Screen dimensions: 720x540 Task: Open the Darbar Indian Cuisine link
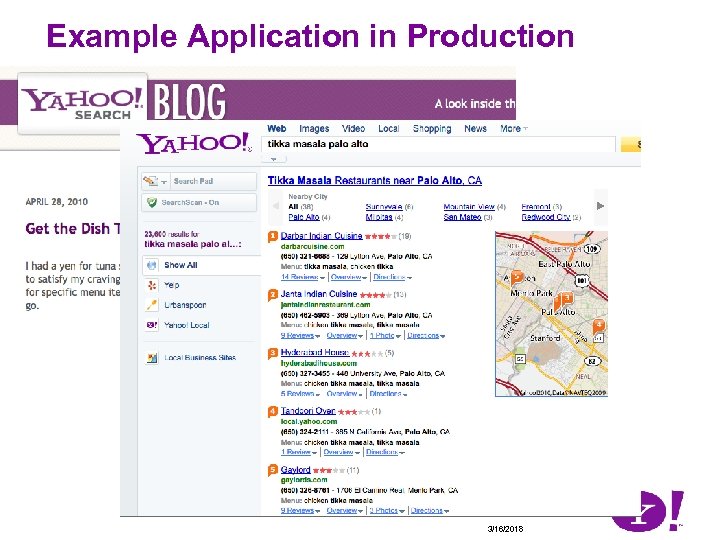point(321,236)
